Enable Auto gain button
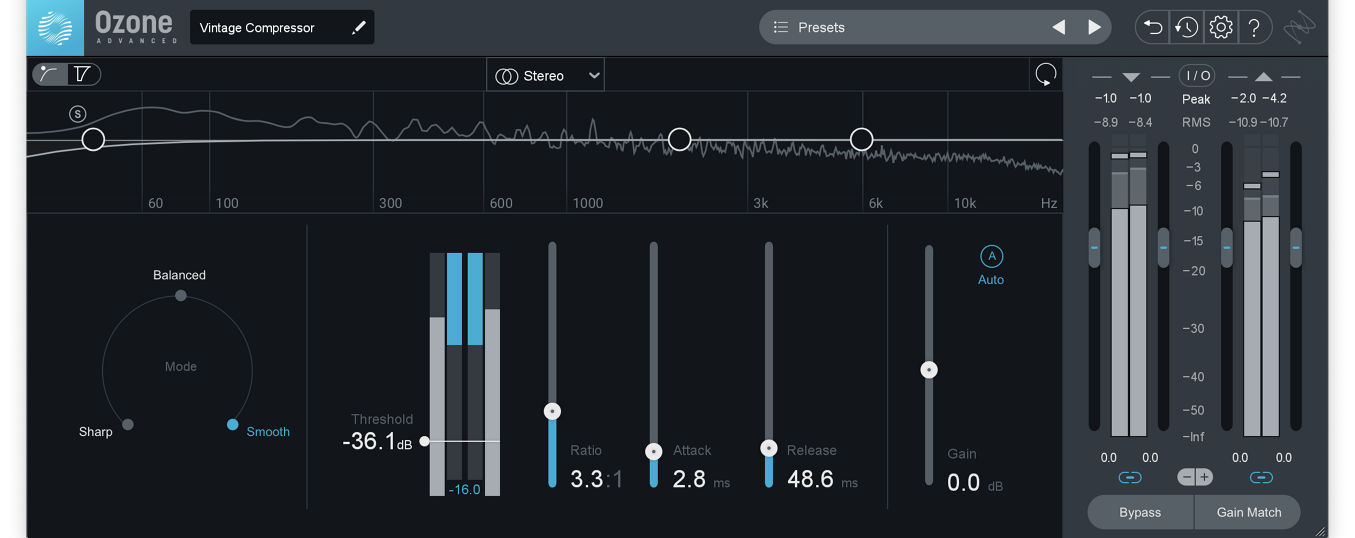1355x538 pixels. click(990, 256)
